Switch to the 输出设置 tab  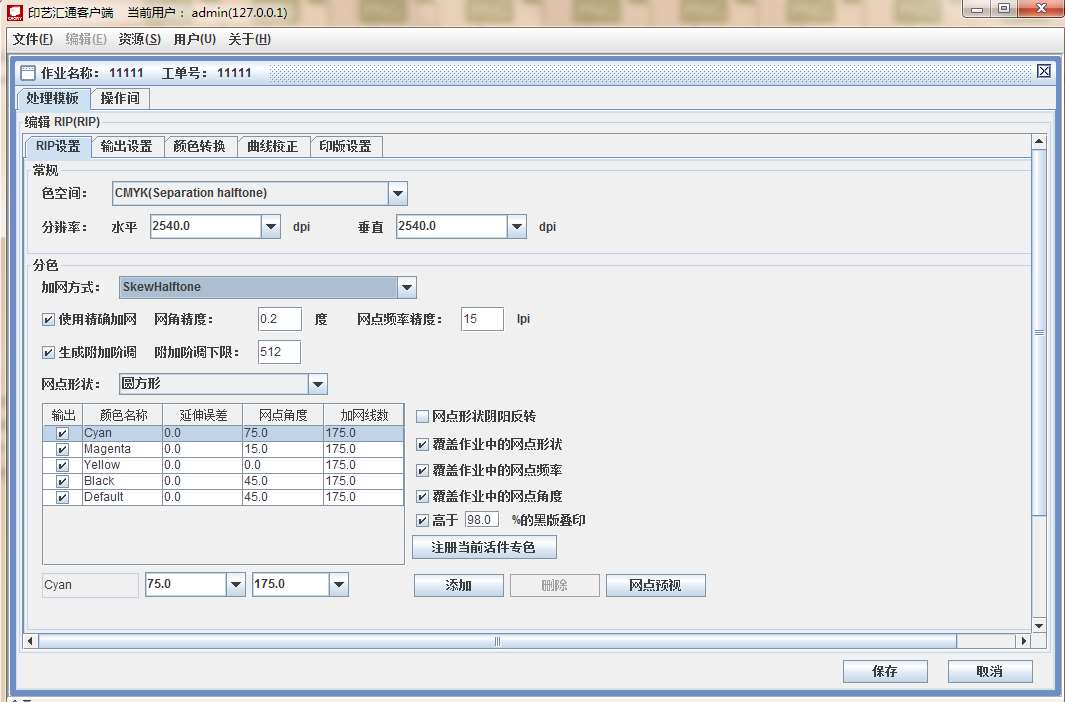pos(126,146)
